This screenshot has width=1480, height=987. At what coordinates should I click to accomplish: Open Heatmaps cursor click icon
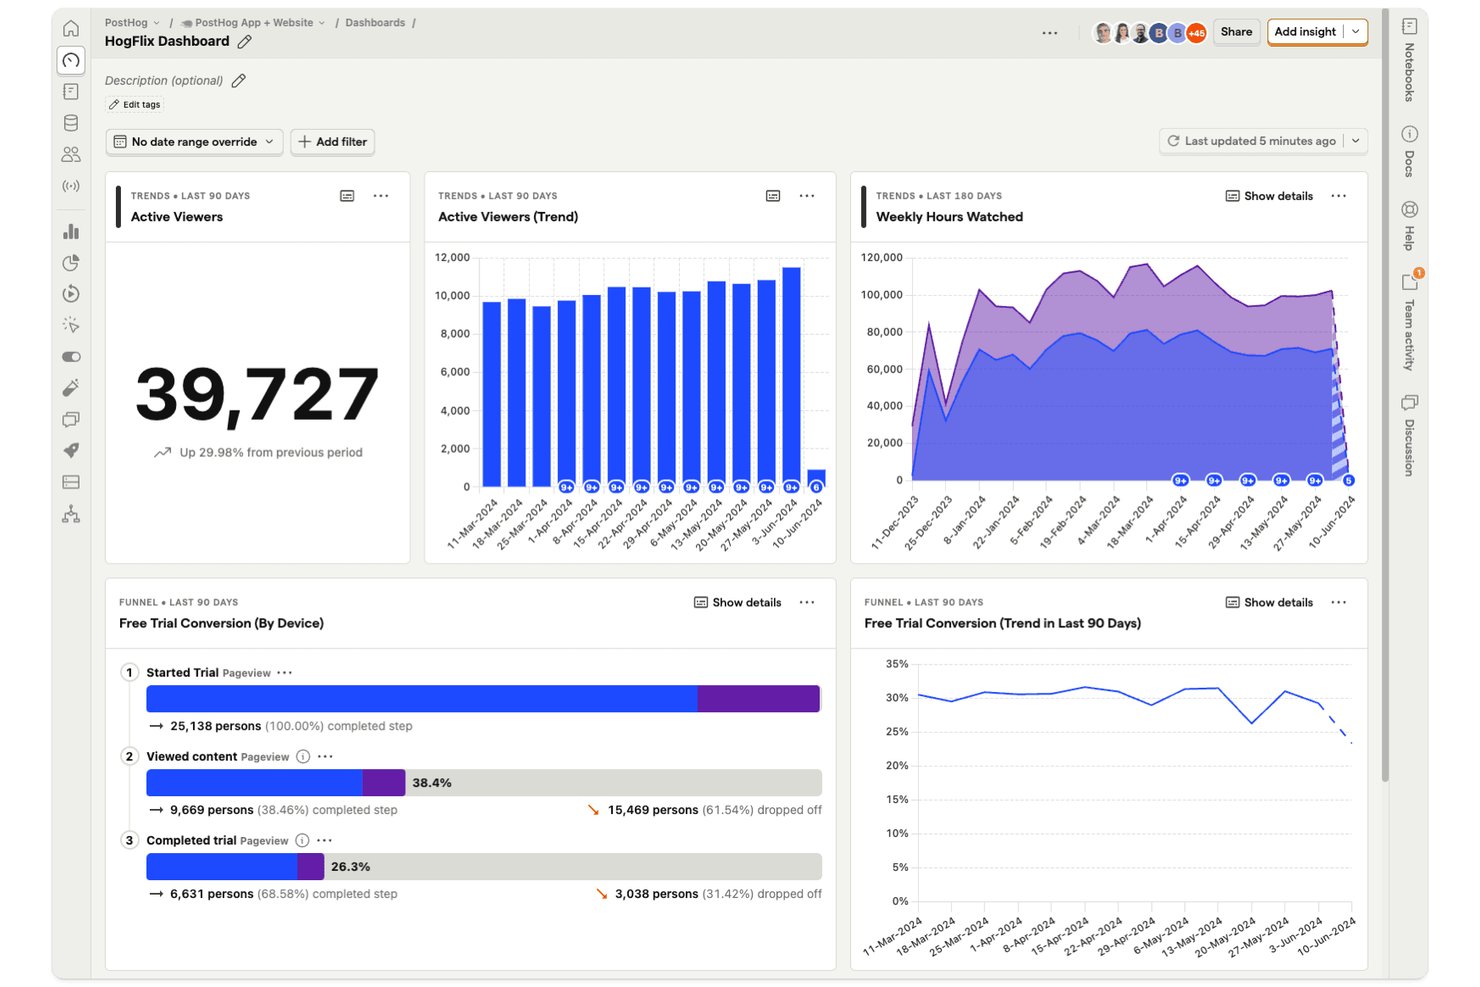coord(71,325)
